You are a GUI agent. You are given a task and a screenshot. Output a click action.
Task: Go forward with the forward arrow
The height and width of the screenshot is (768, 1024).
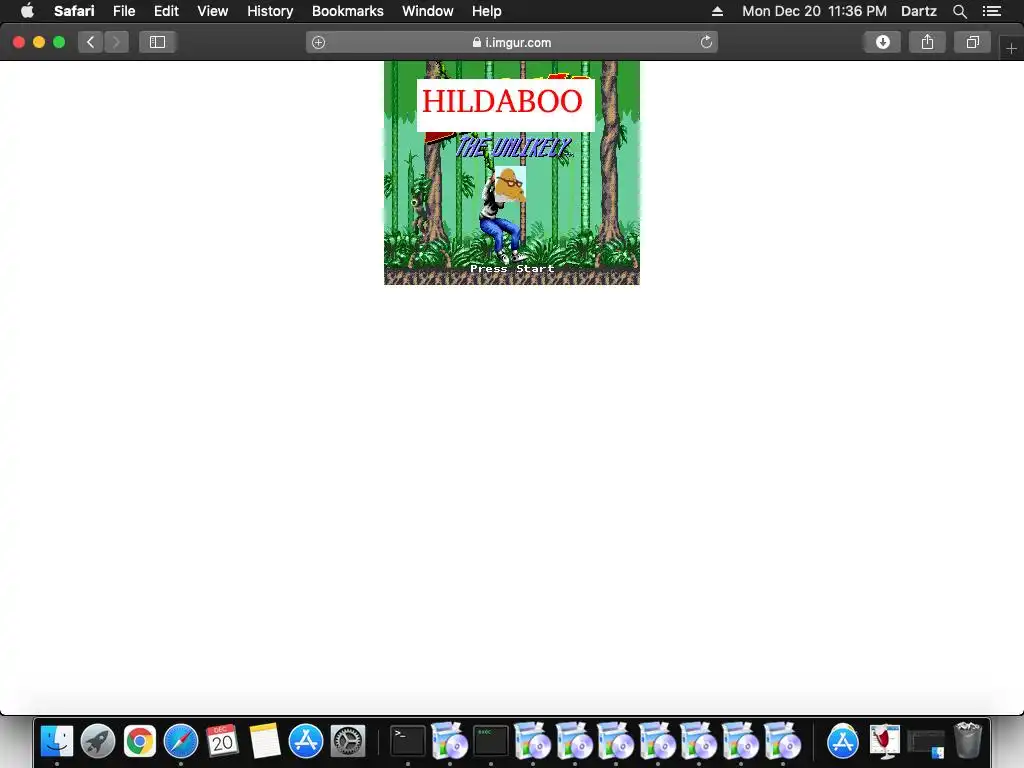click(x=116, y=42)
